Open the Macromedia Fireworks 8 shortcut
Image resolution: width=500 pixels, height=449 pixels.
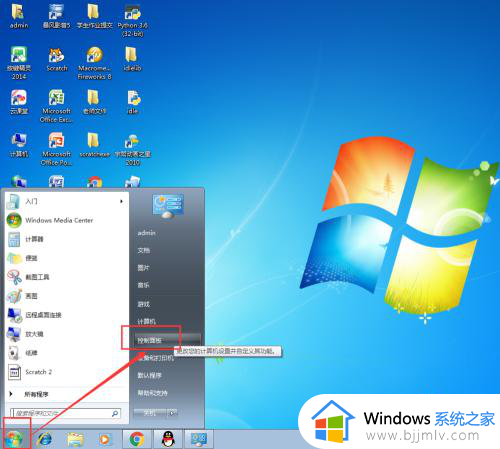pyautogui.click(x=95, y=63)
